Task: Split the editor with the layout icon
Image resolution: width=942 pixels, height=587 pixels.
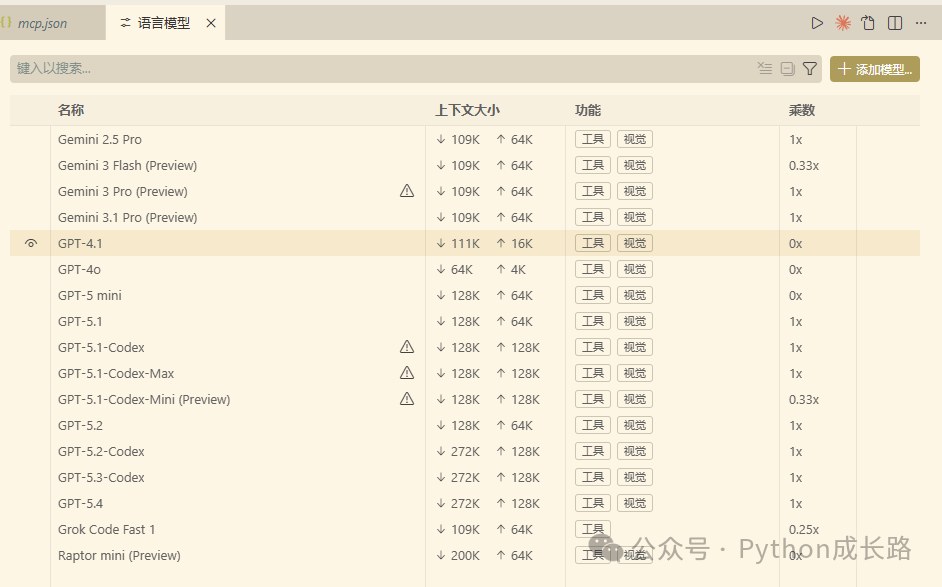Action: click(895, 23)
